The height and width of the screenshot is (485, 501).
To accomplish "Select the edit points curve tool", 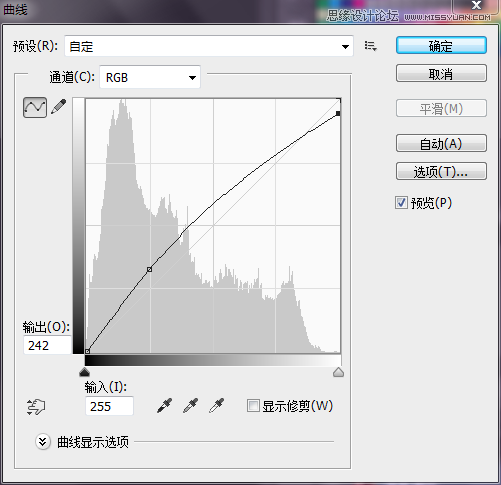I will tap(35, 107).
